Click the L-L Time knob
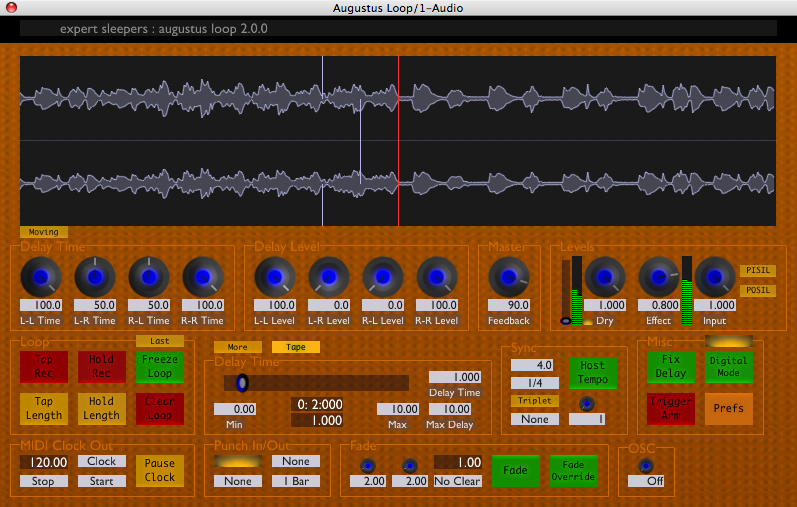Viewport: 797px width, 507px height. 41,277
